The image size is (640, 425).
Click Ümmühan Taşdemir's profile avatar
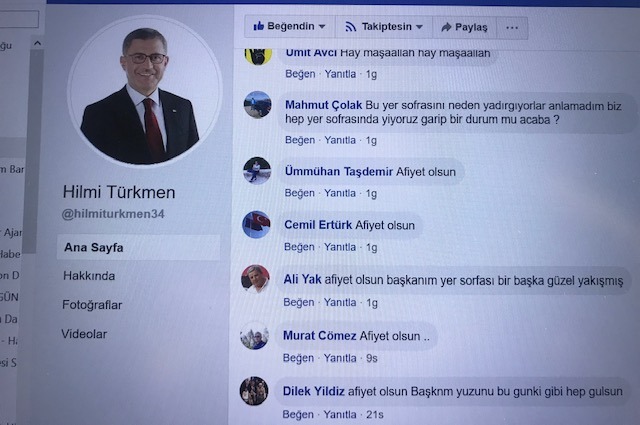(257, 170)
